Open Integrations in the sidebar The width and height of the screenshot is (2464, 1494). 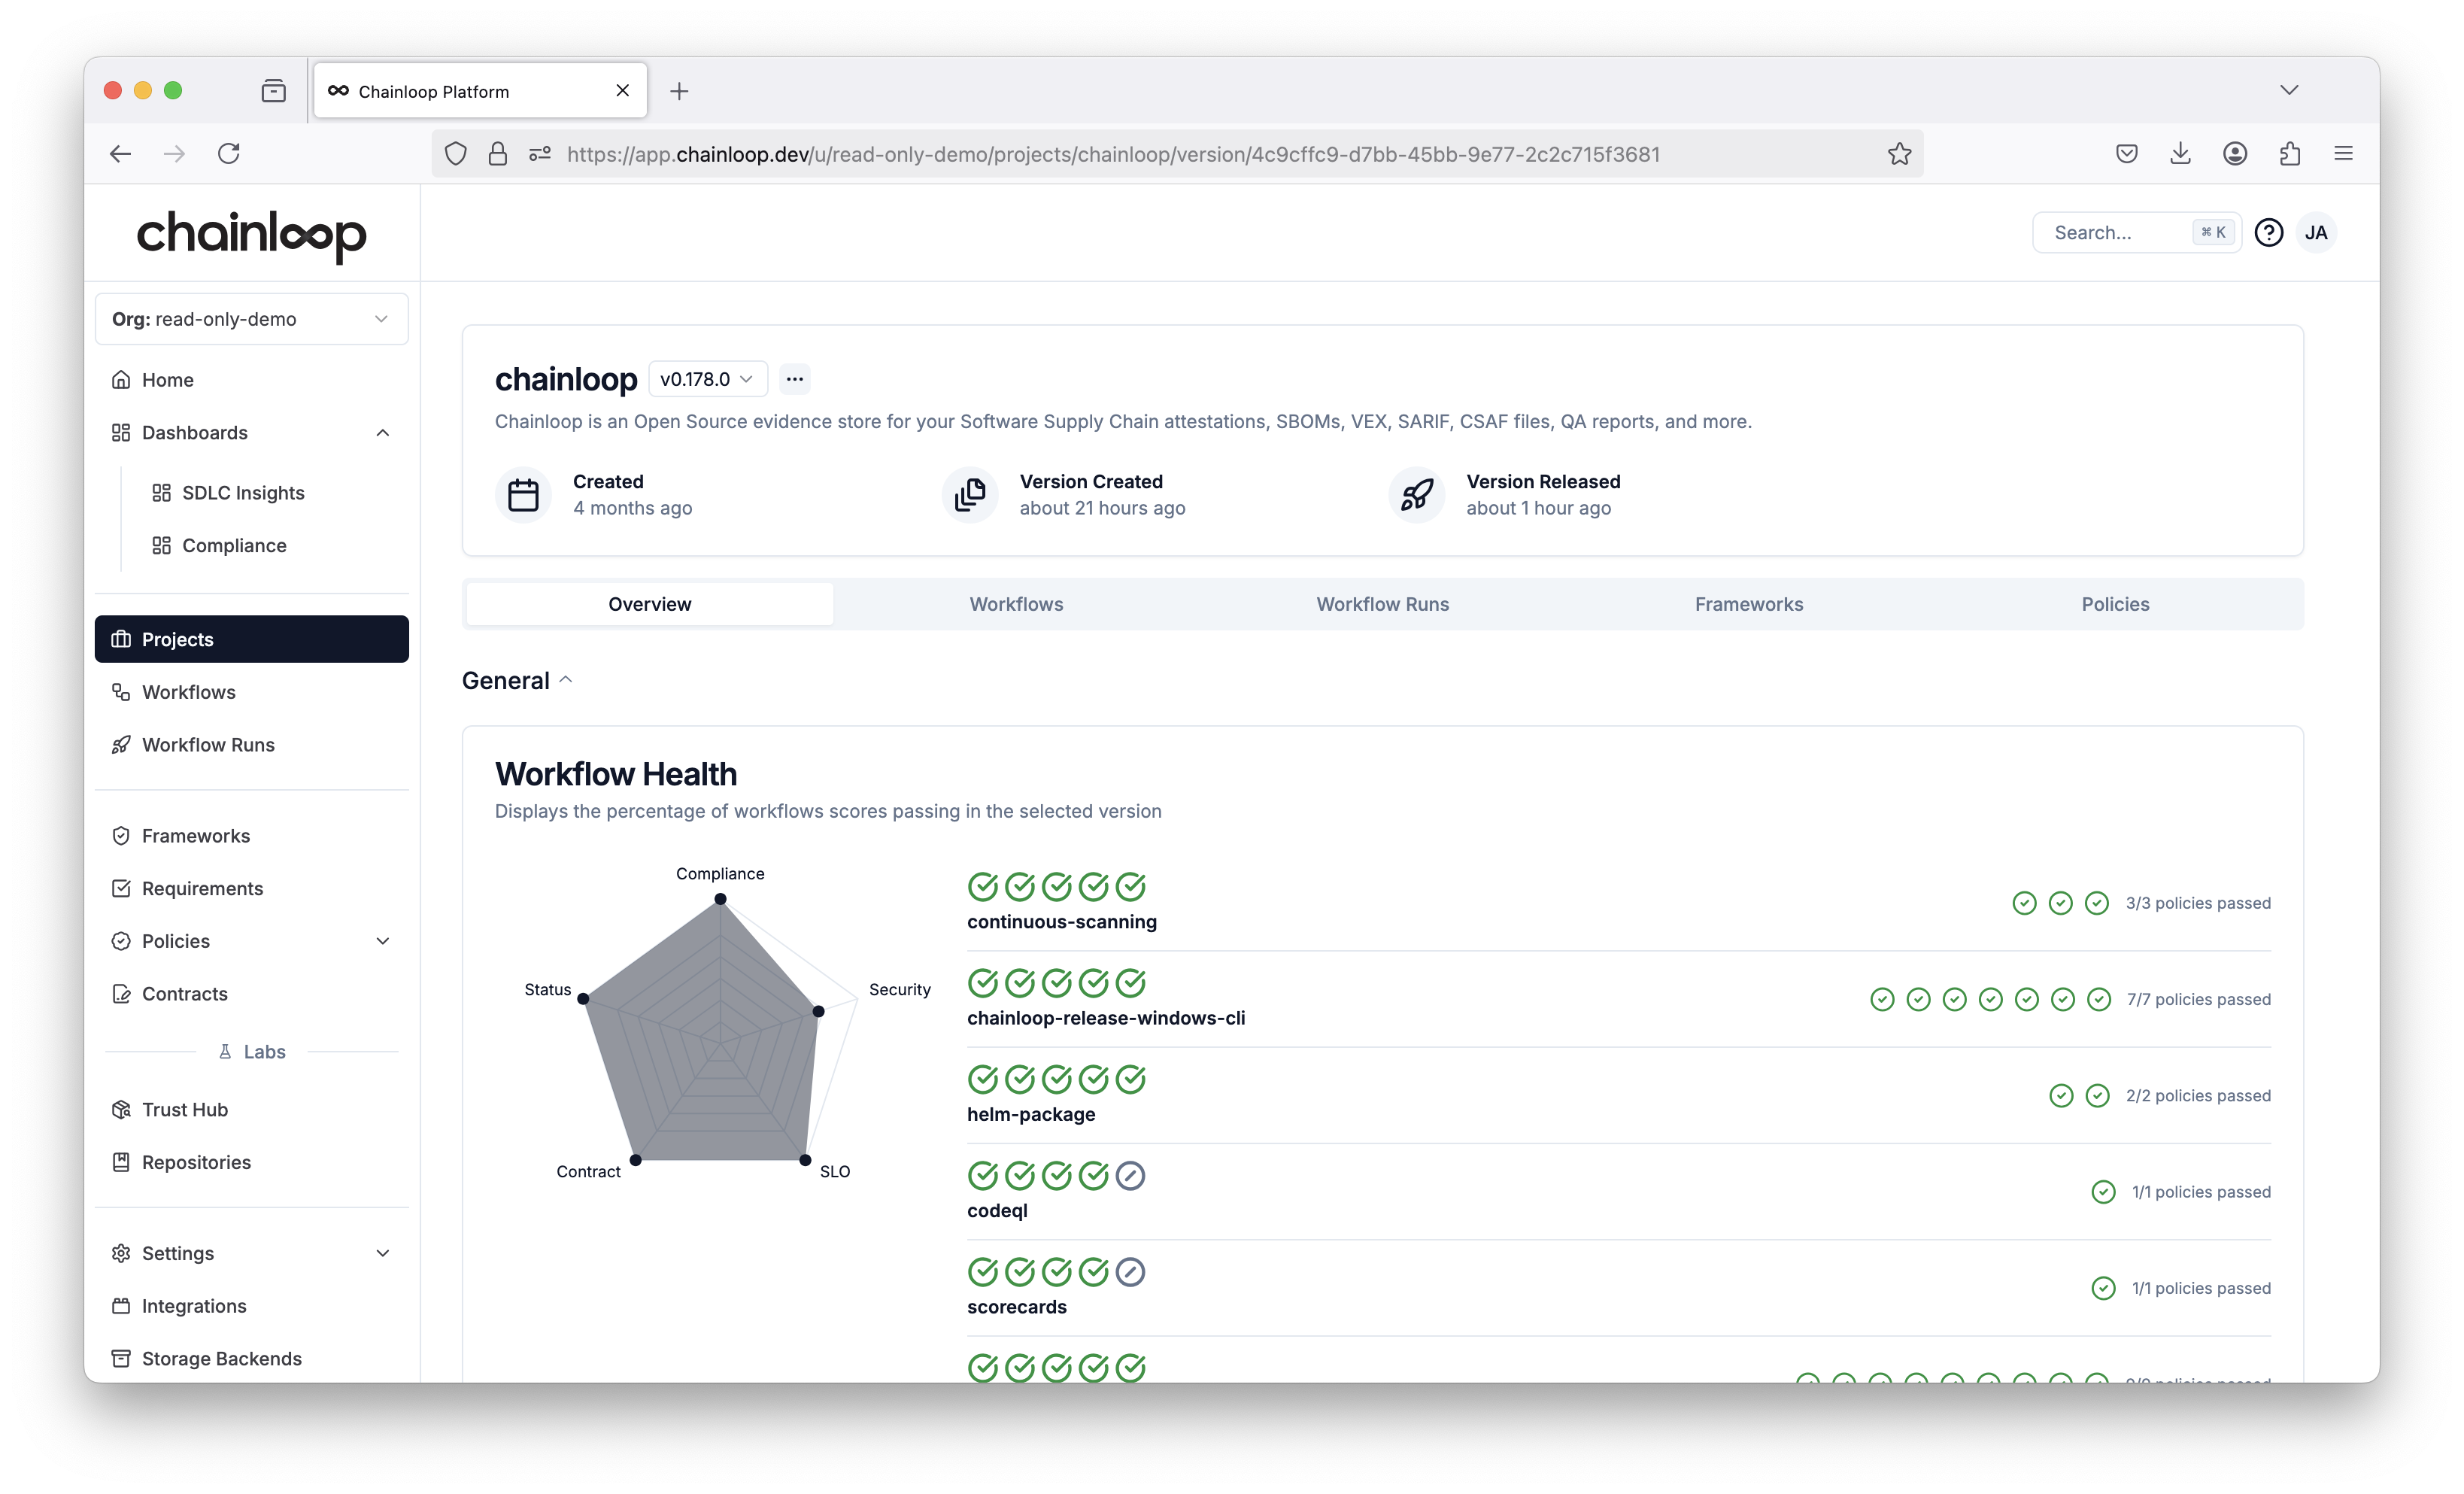251,1306
